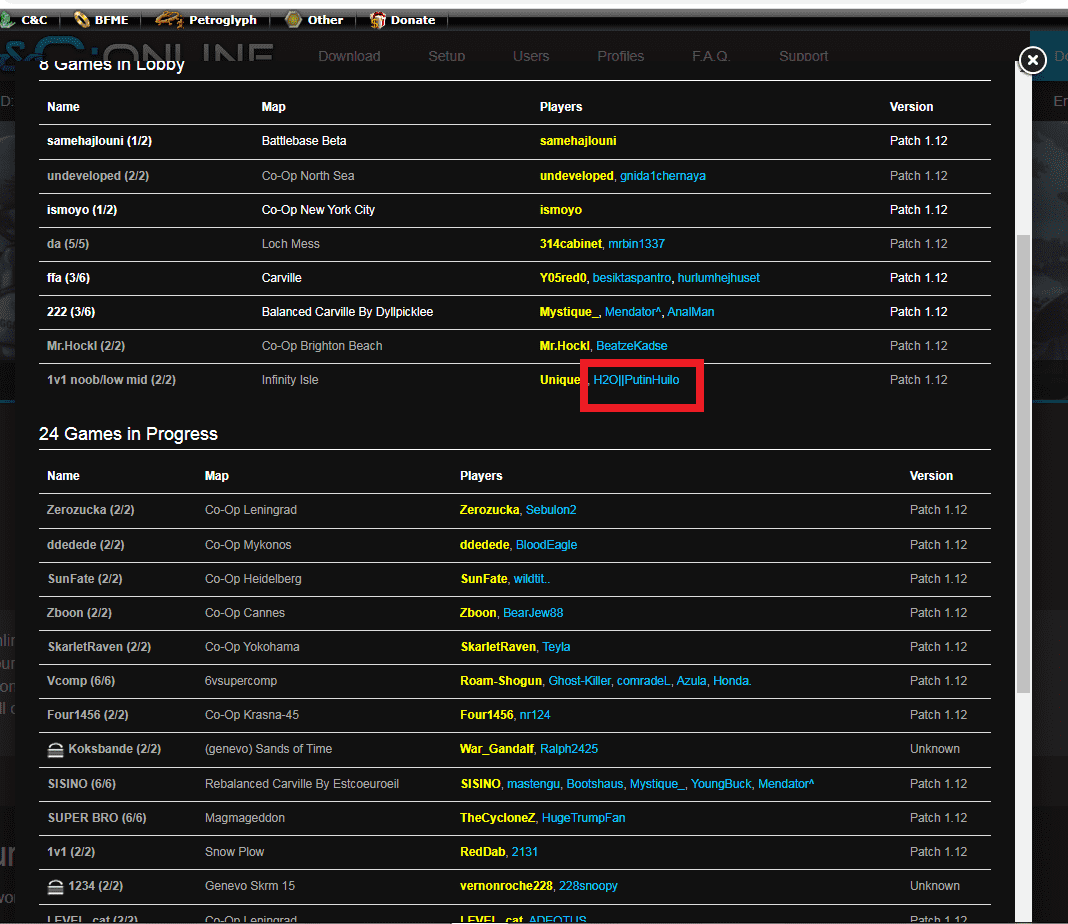Open the Support navigation item
1068x924 pixels.
coord(803,56)
